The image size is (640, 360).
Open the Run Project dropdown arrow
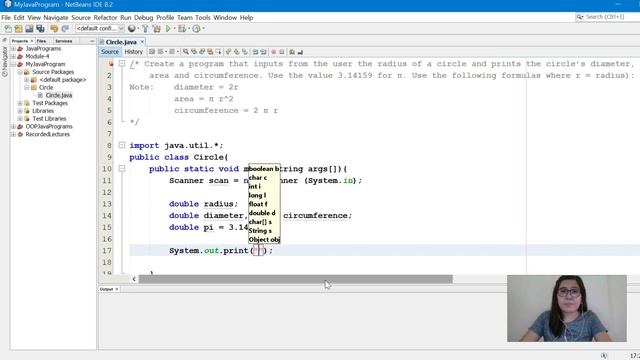click(175, 29)
